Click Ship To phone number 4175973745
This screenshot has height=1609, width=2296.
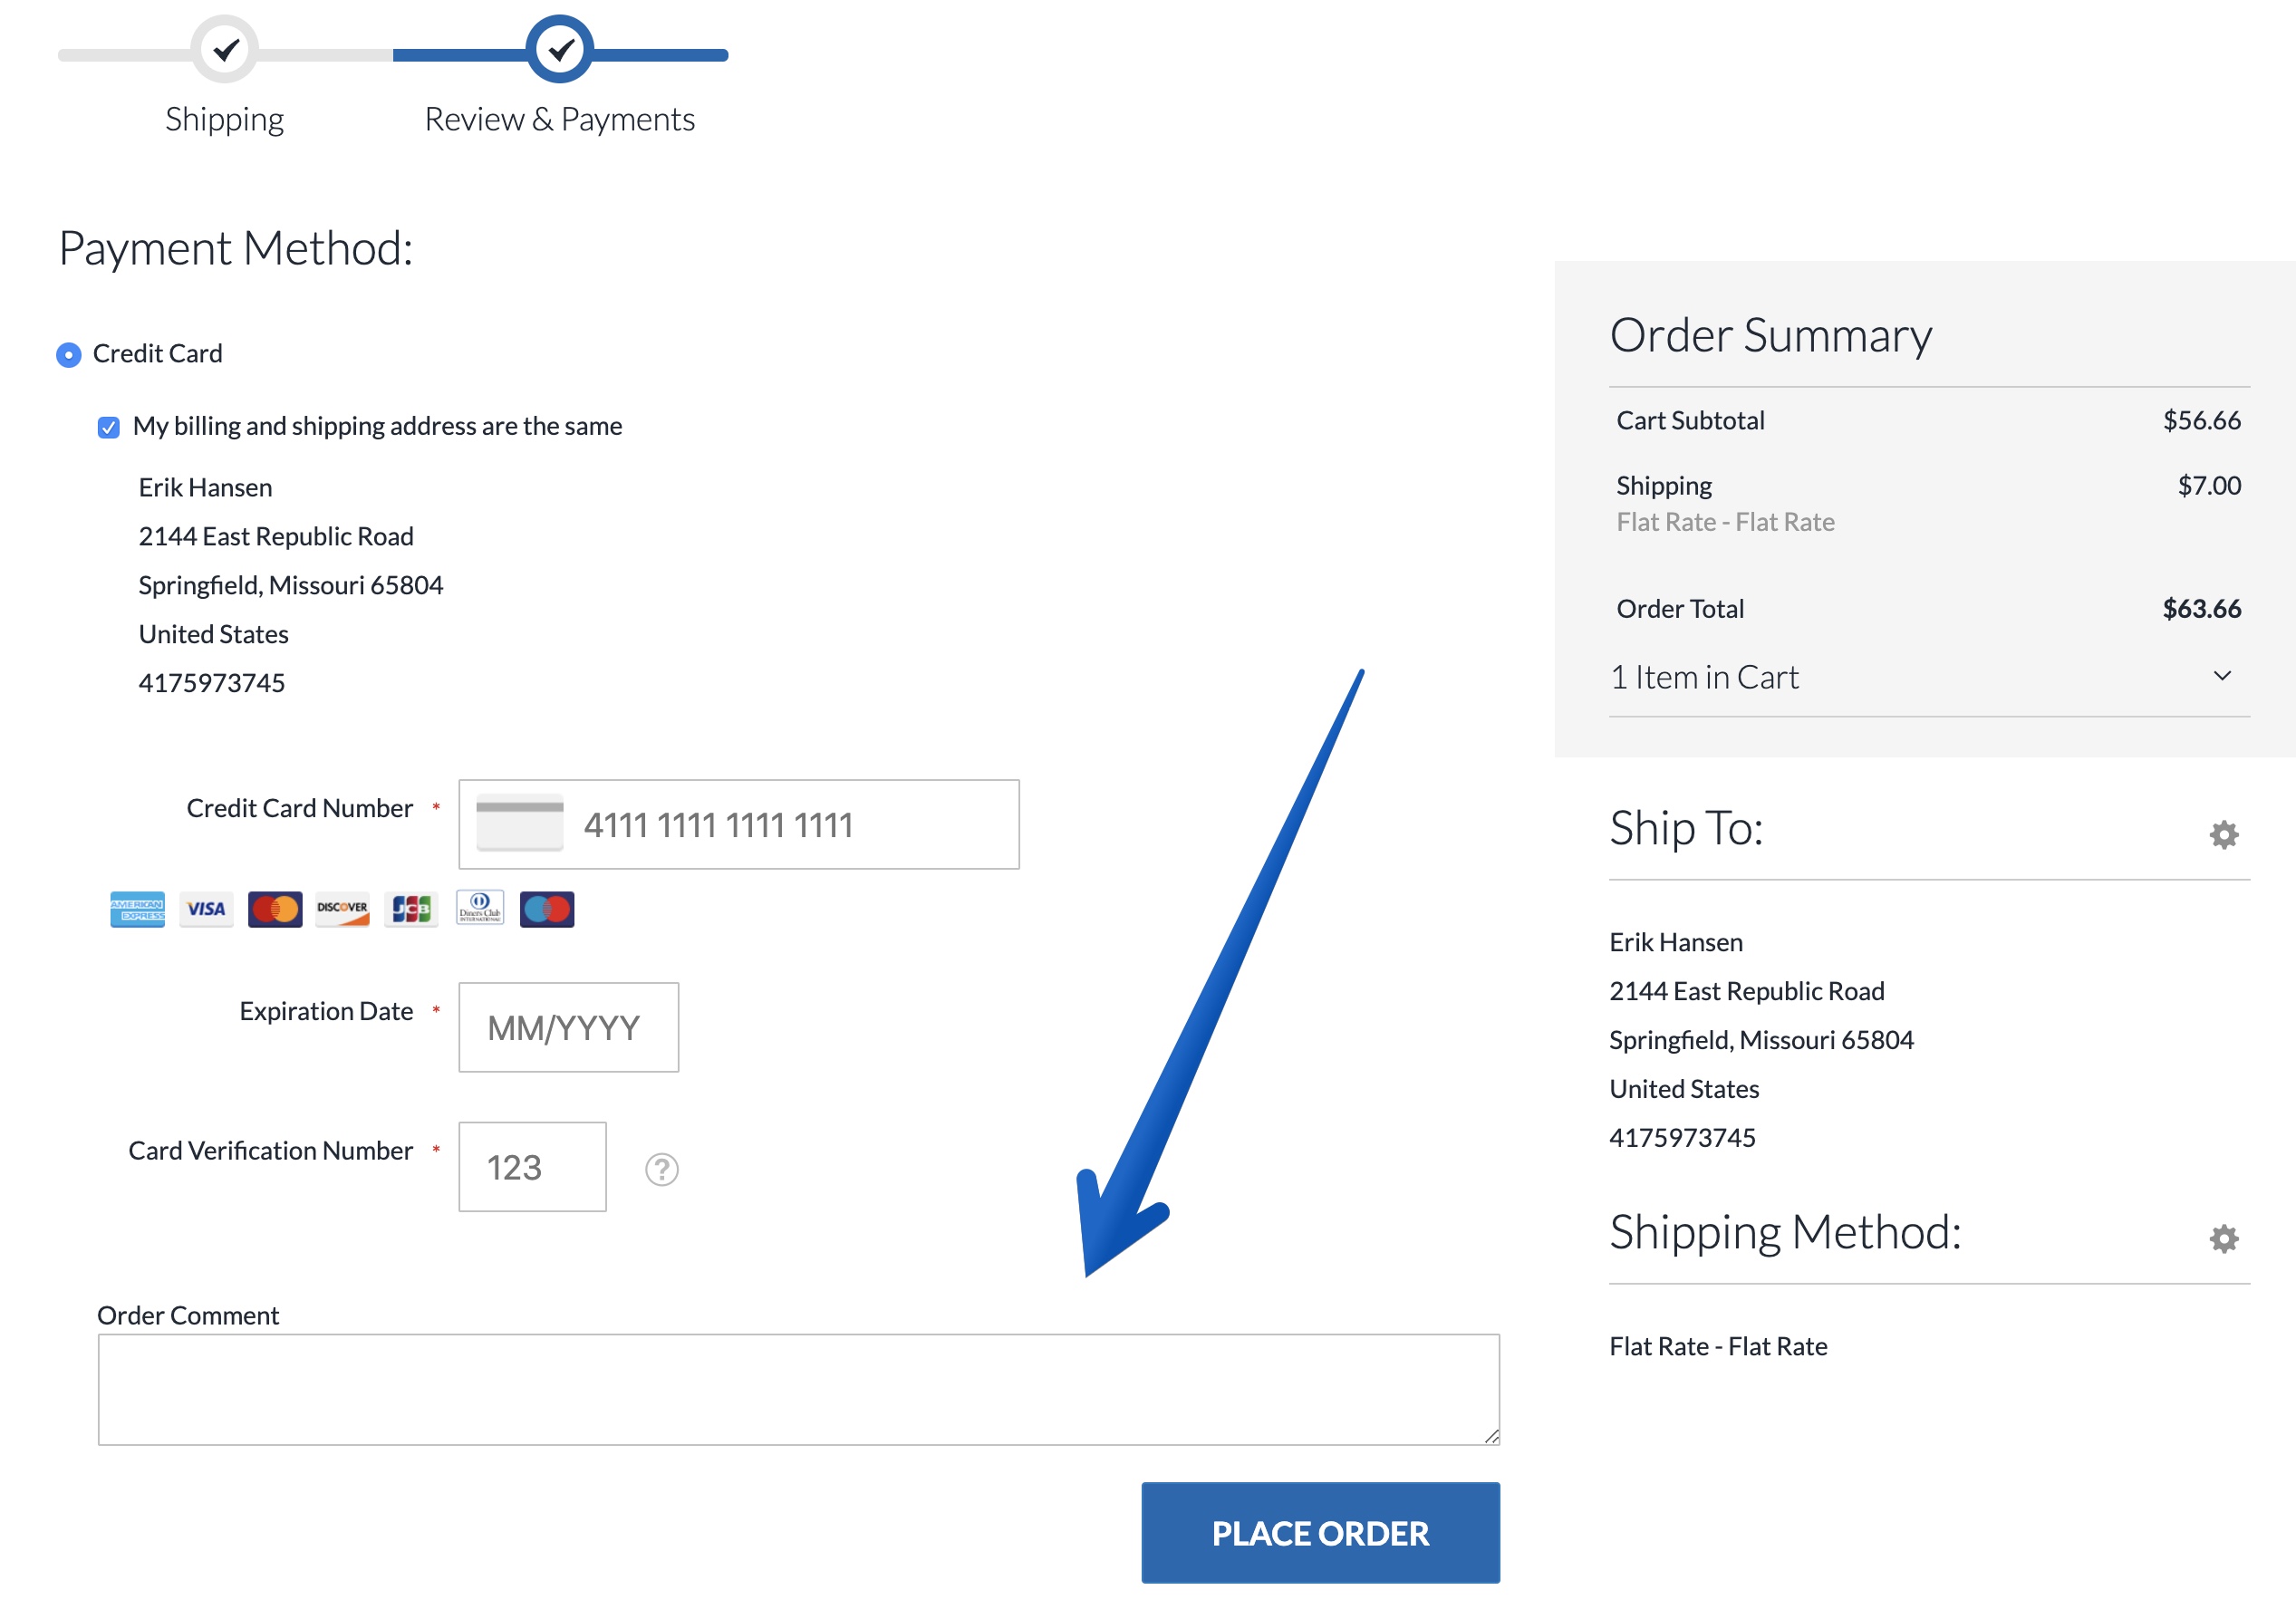[1682, 1137]
